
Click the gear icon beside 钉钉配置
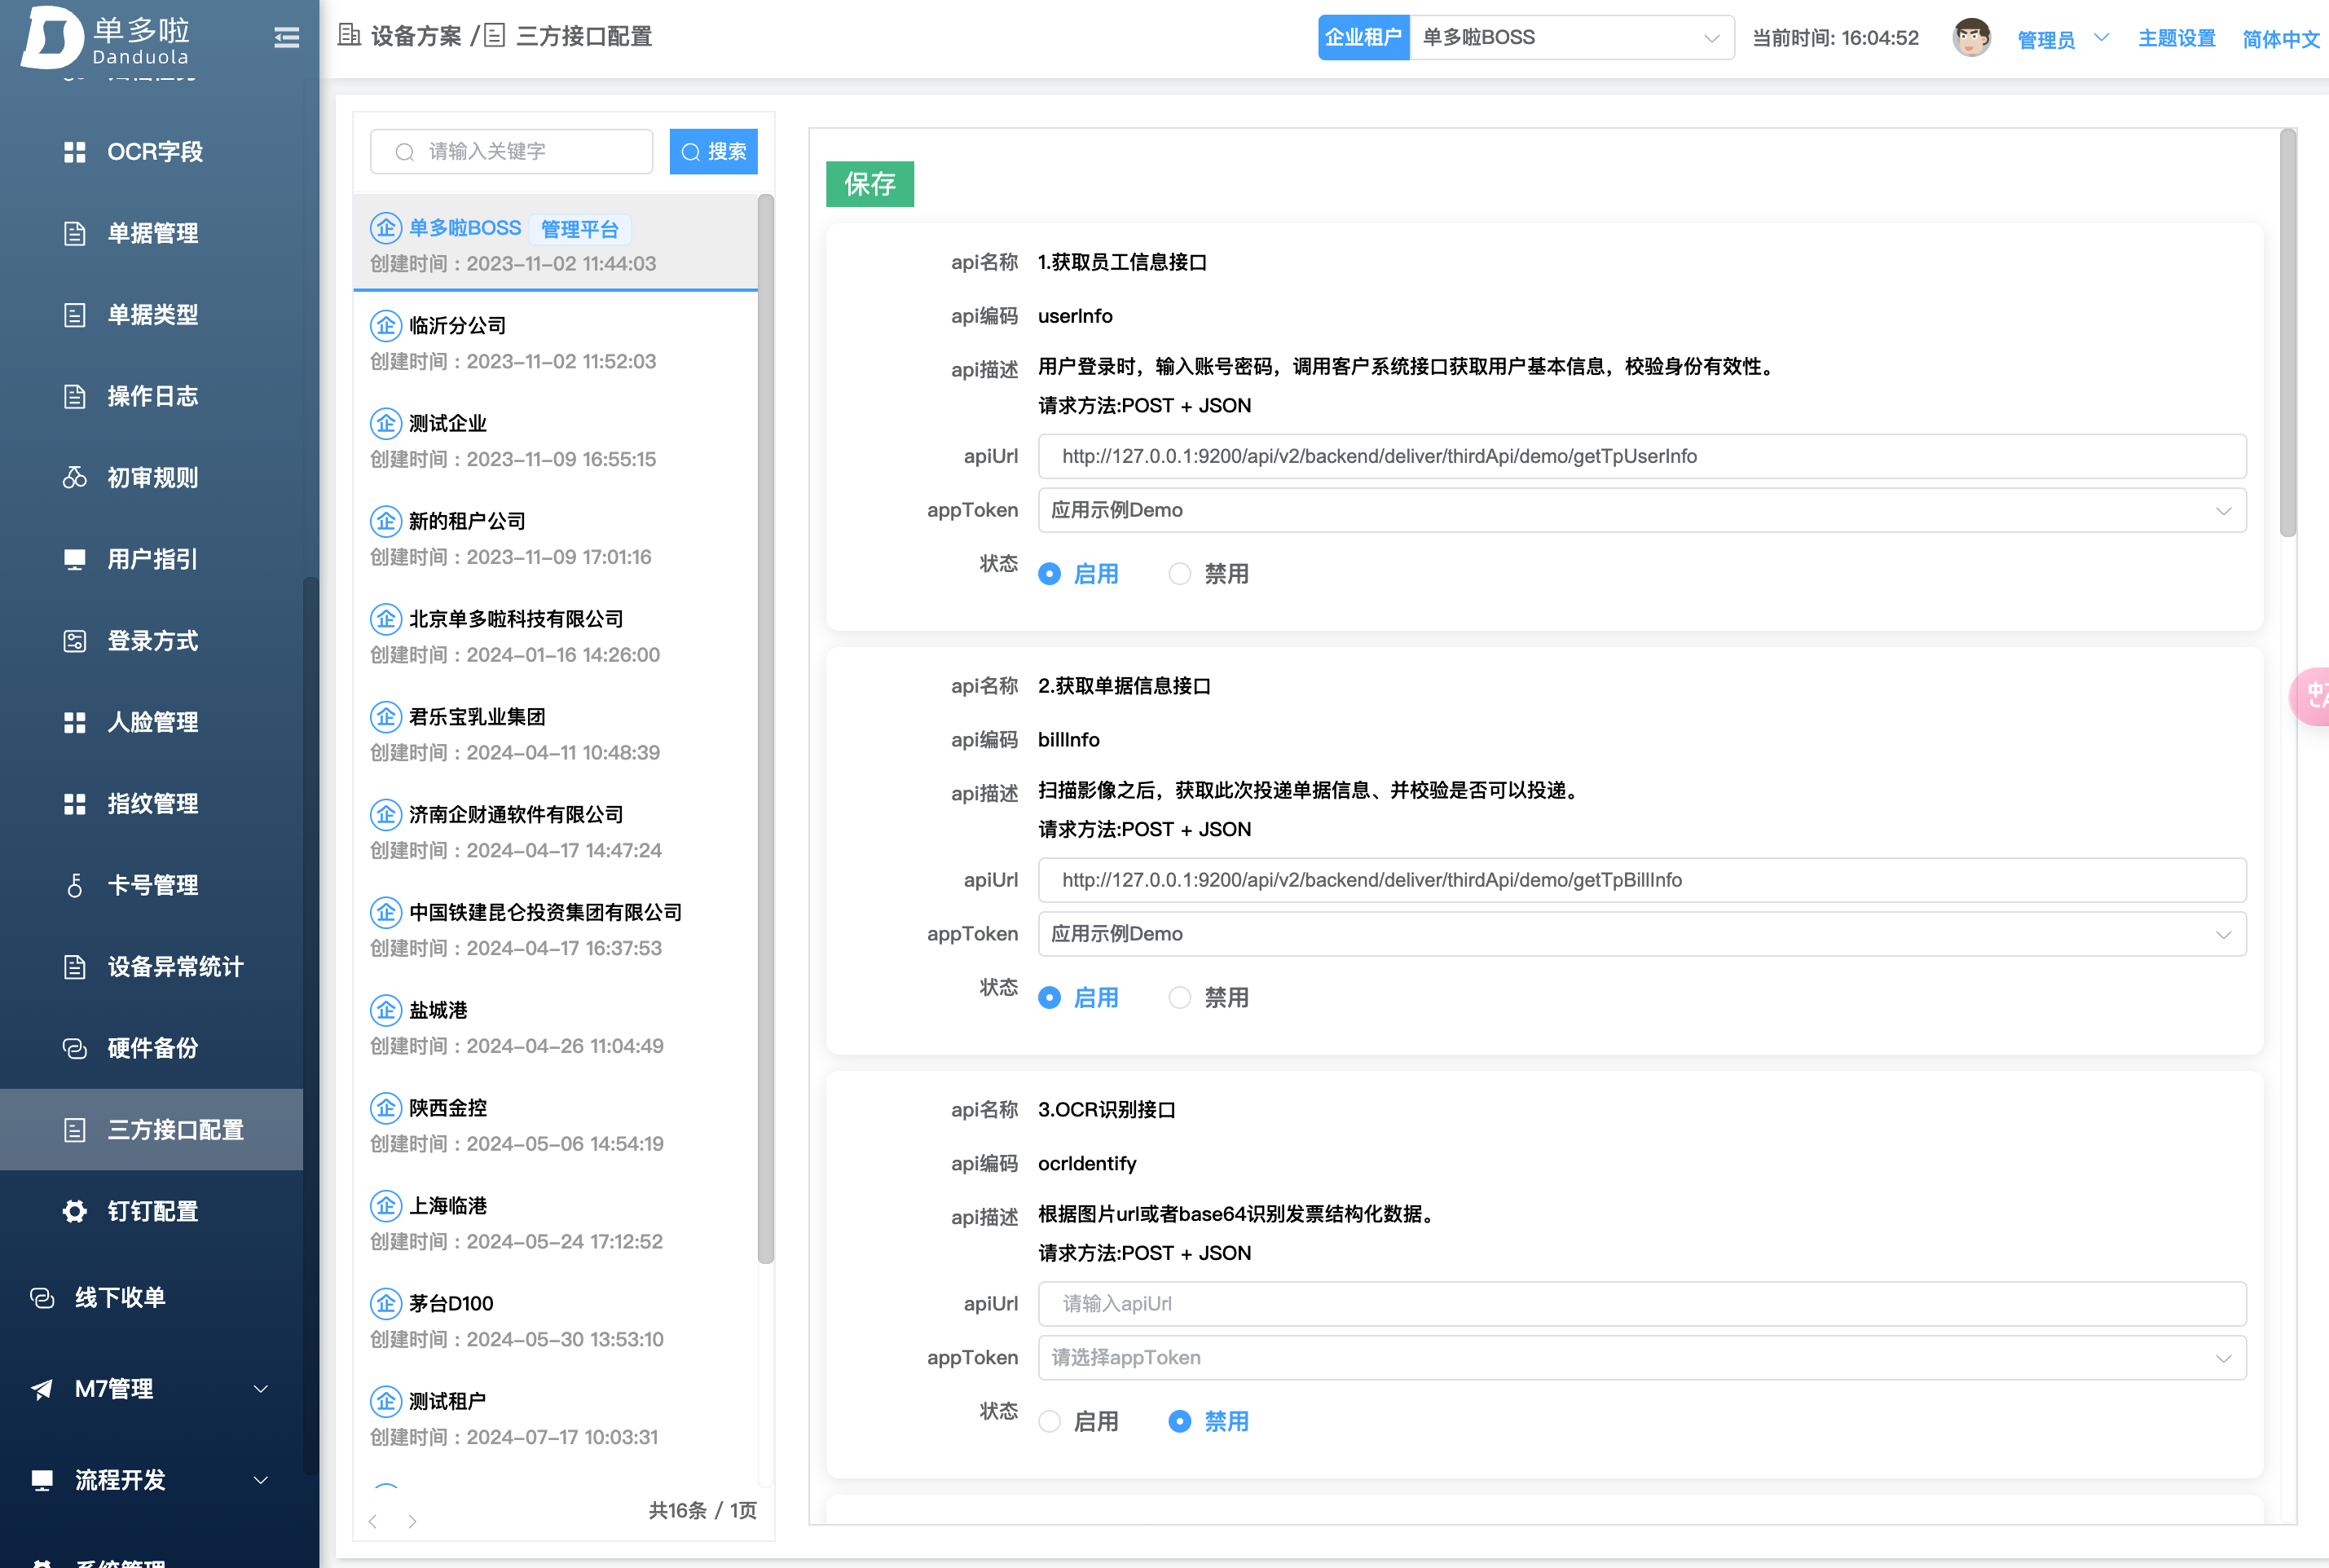coord(74,1211)
